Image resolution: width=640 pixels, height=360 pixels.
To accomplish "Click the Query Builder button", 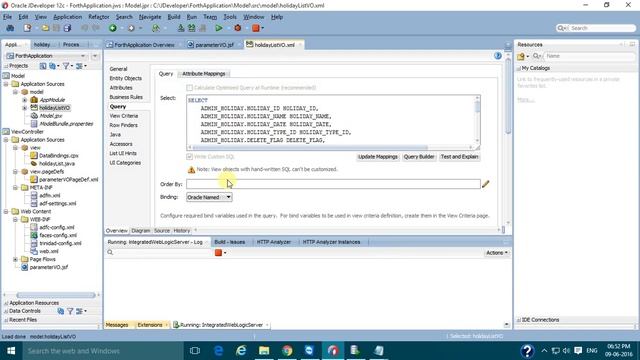I will [419, 157].
